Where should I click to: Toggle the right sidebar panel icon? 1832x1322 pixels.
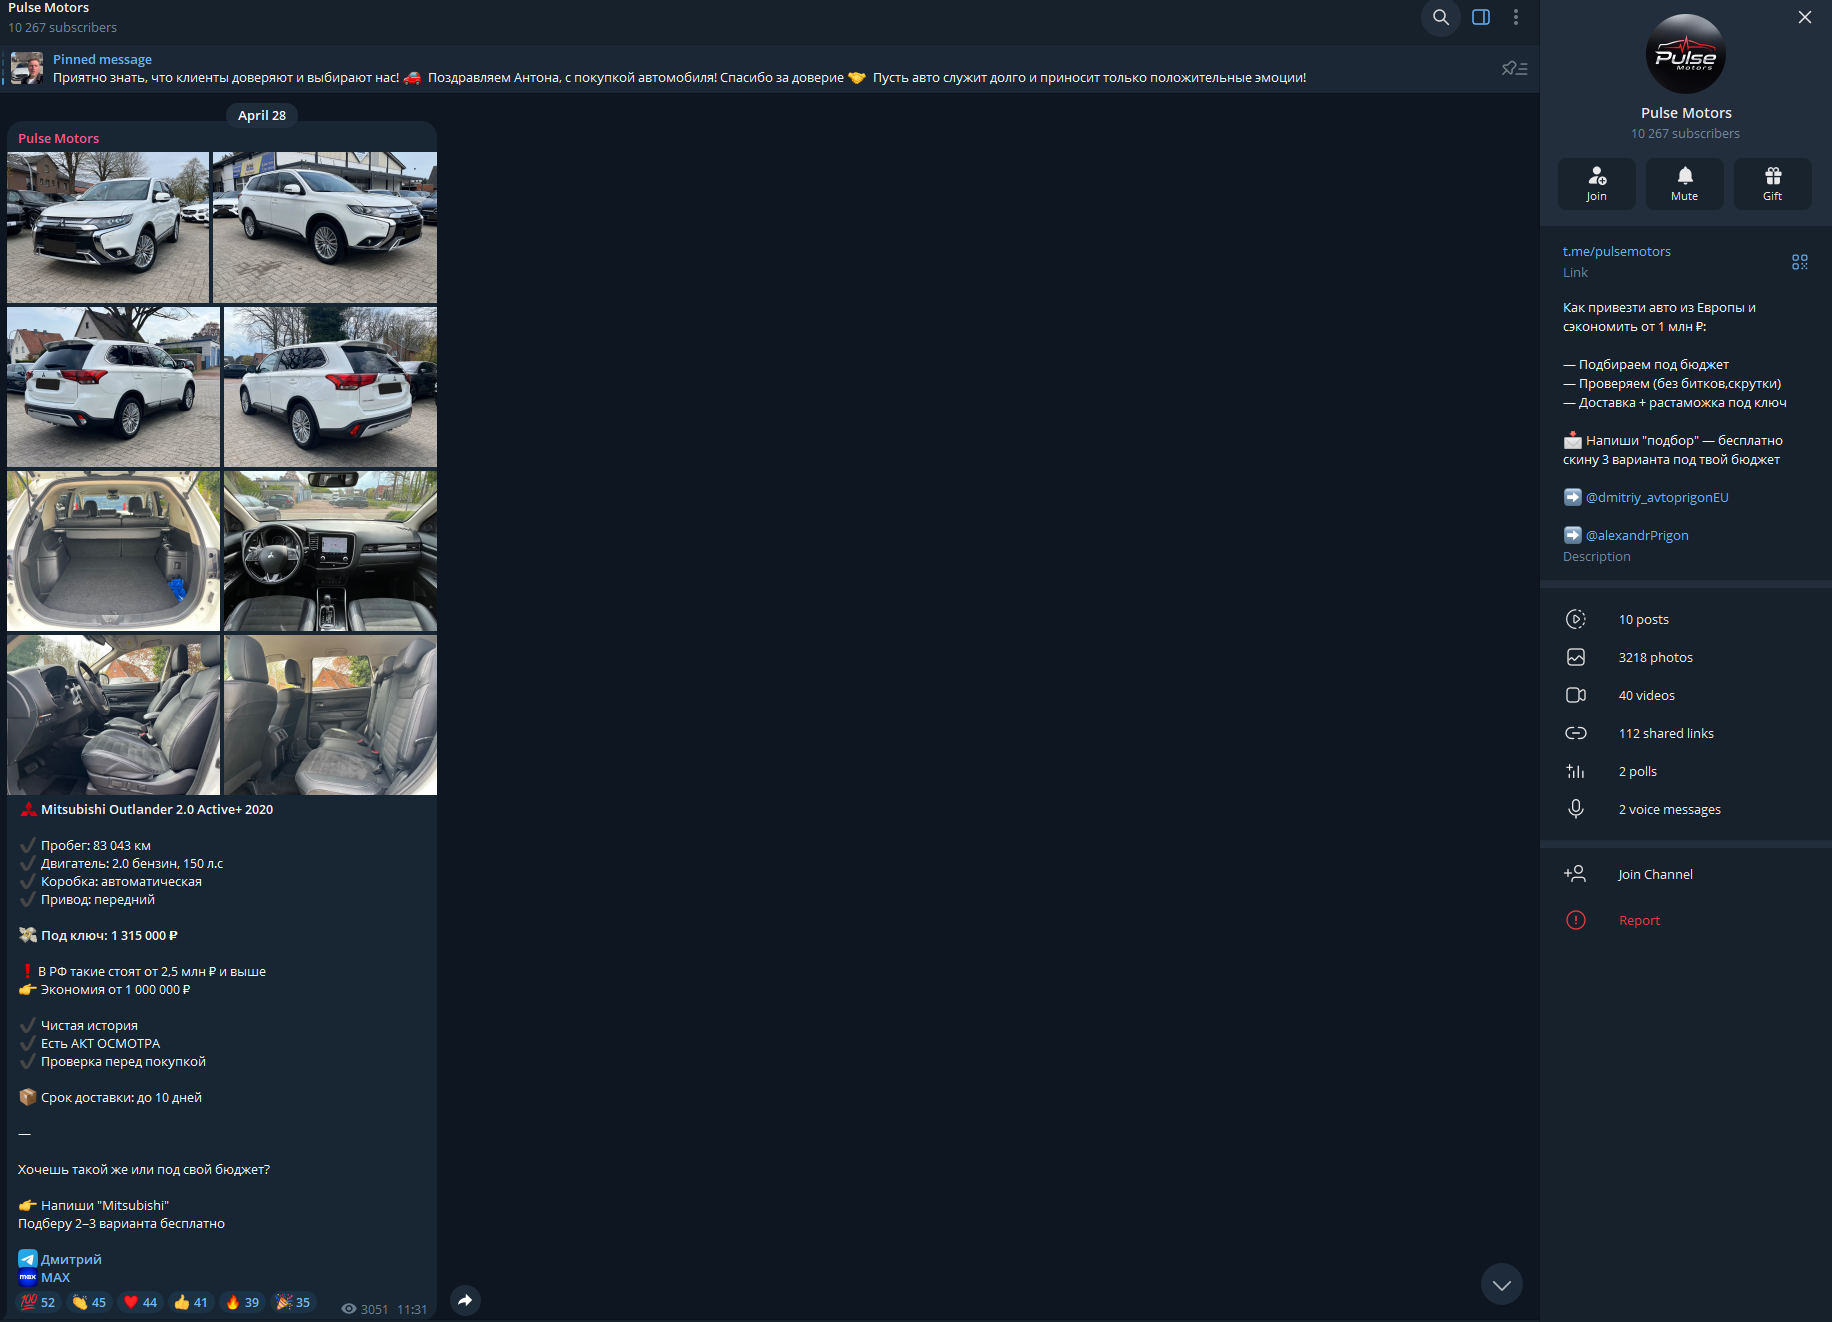coord(1481,17)
